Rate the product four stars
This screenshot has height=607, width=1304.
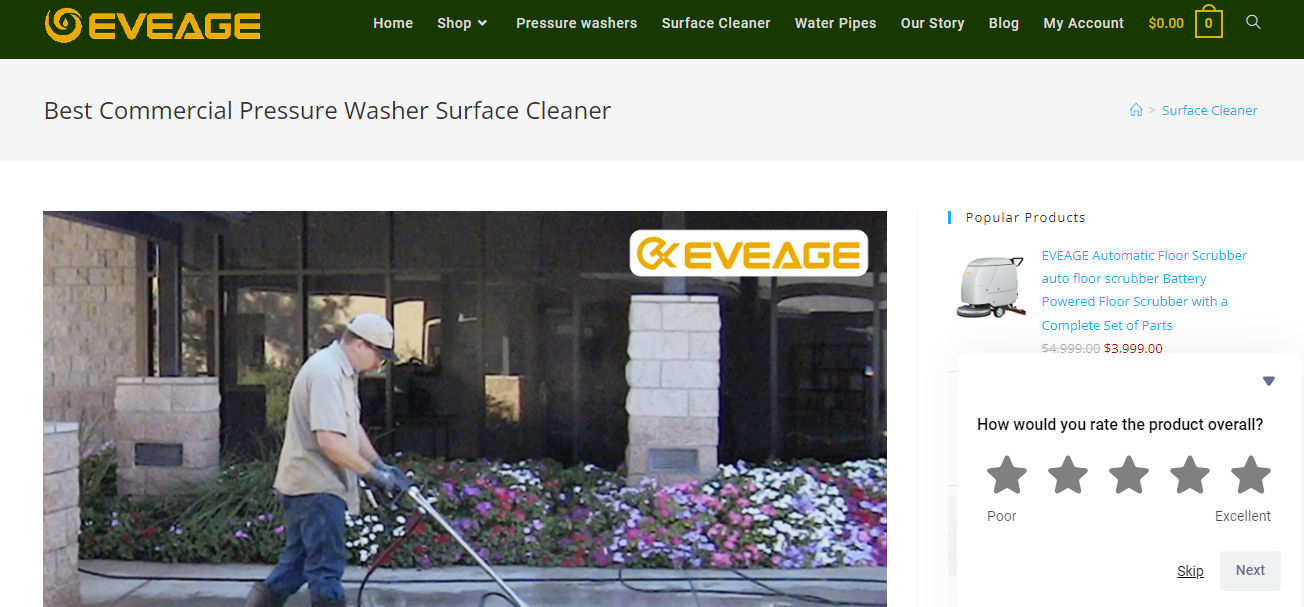pos(1190,476)
